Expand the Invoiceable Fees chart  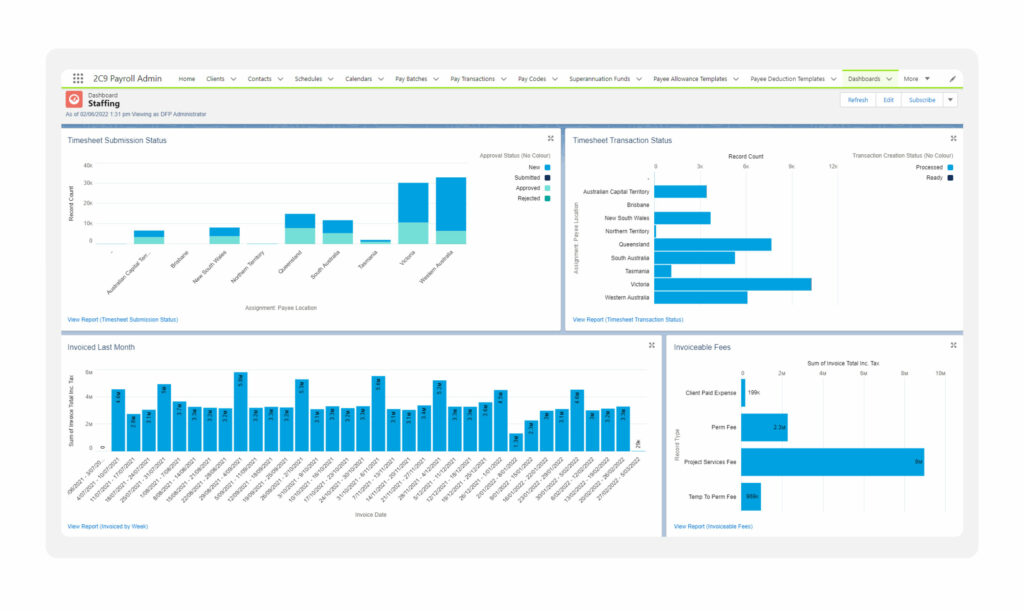(x=953, y=345)
